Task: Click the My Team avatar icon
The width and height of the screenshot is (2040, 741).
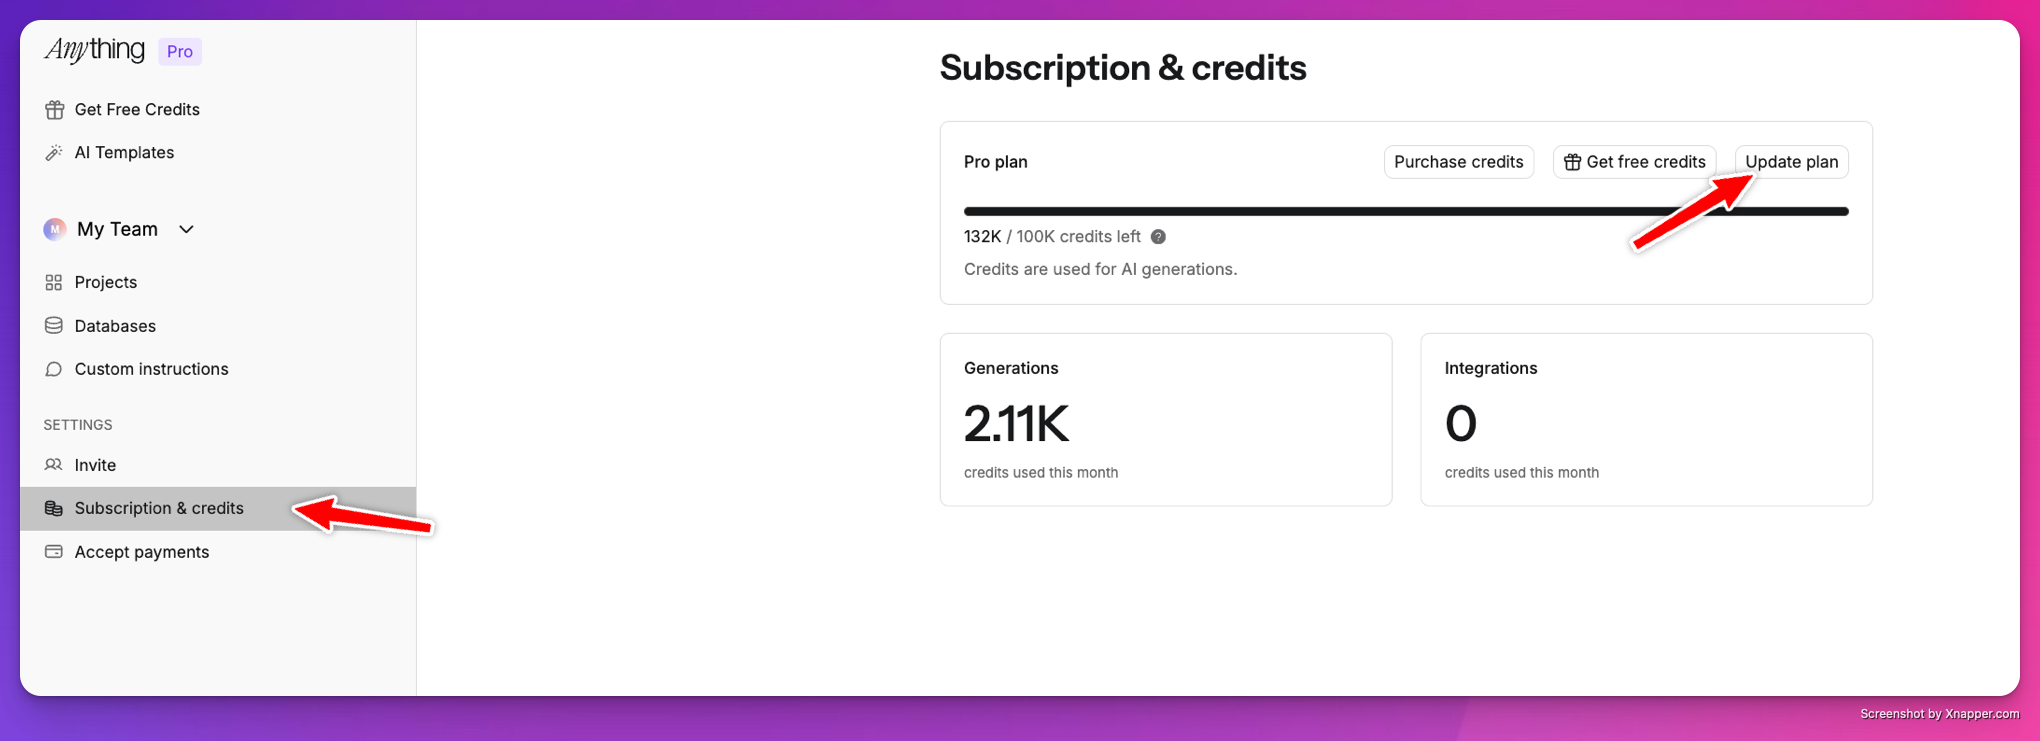Action: pos(55,229)
